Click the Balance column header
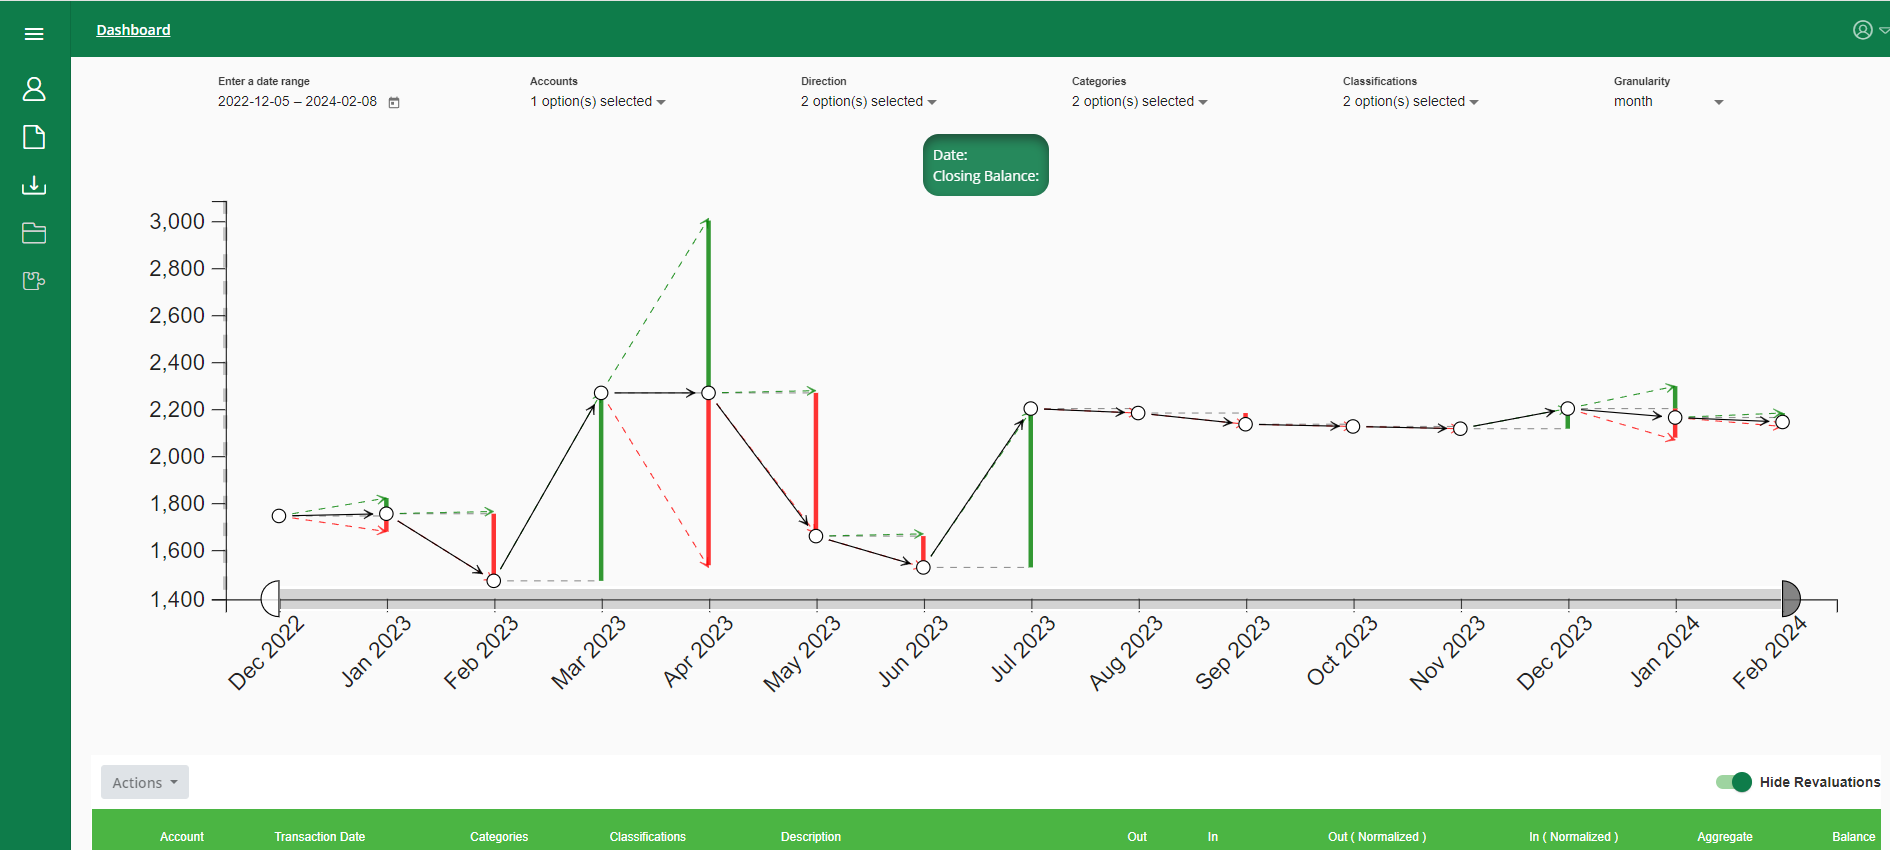The width and height of the screenshot is (1890, 850). pos(1853,837)
